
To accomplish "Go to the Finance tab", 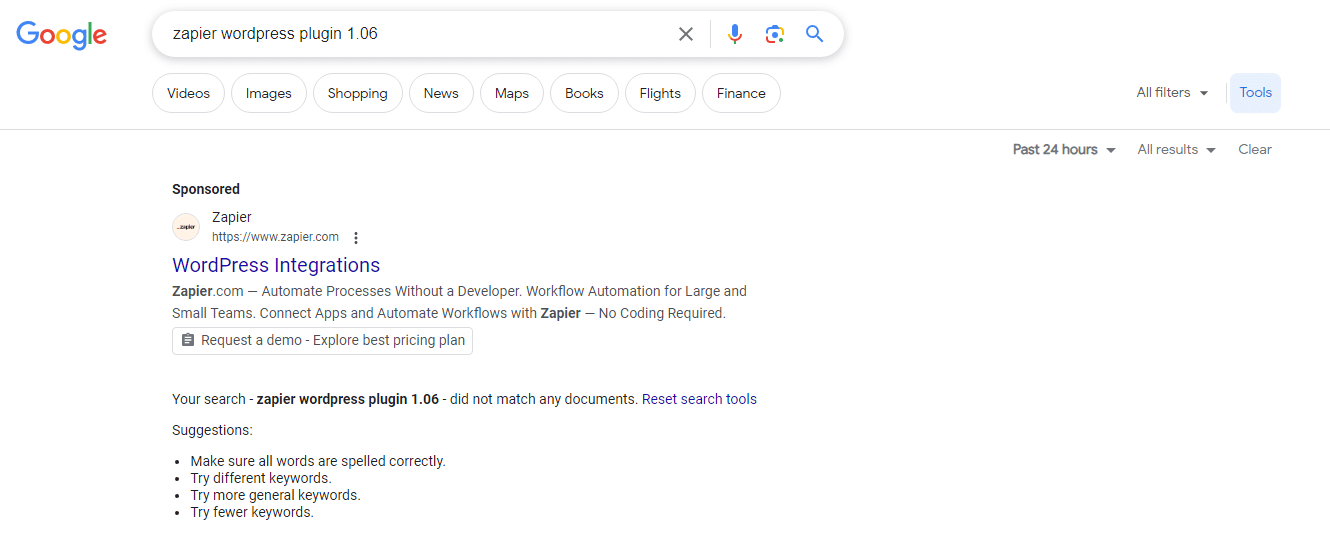I will [x=741, y=94].
